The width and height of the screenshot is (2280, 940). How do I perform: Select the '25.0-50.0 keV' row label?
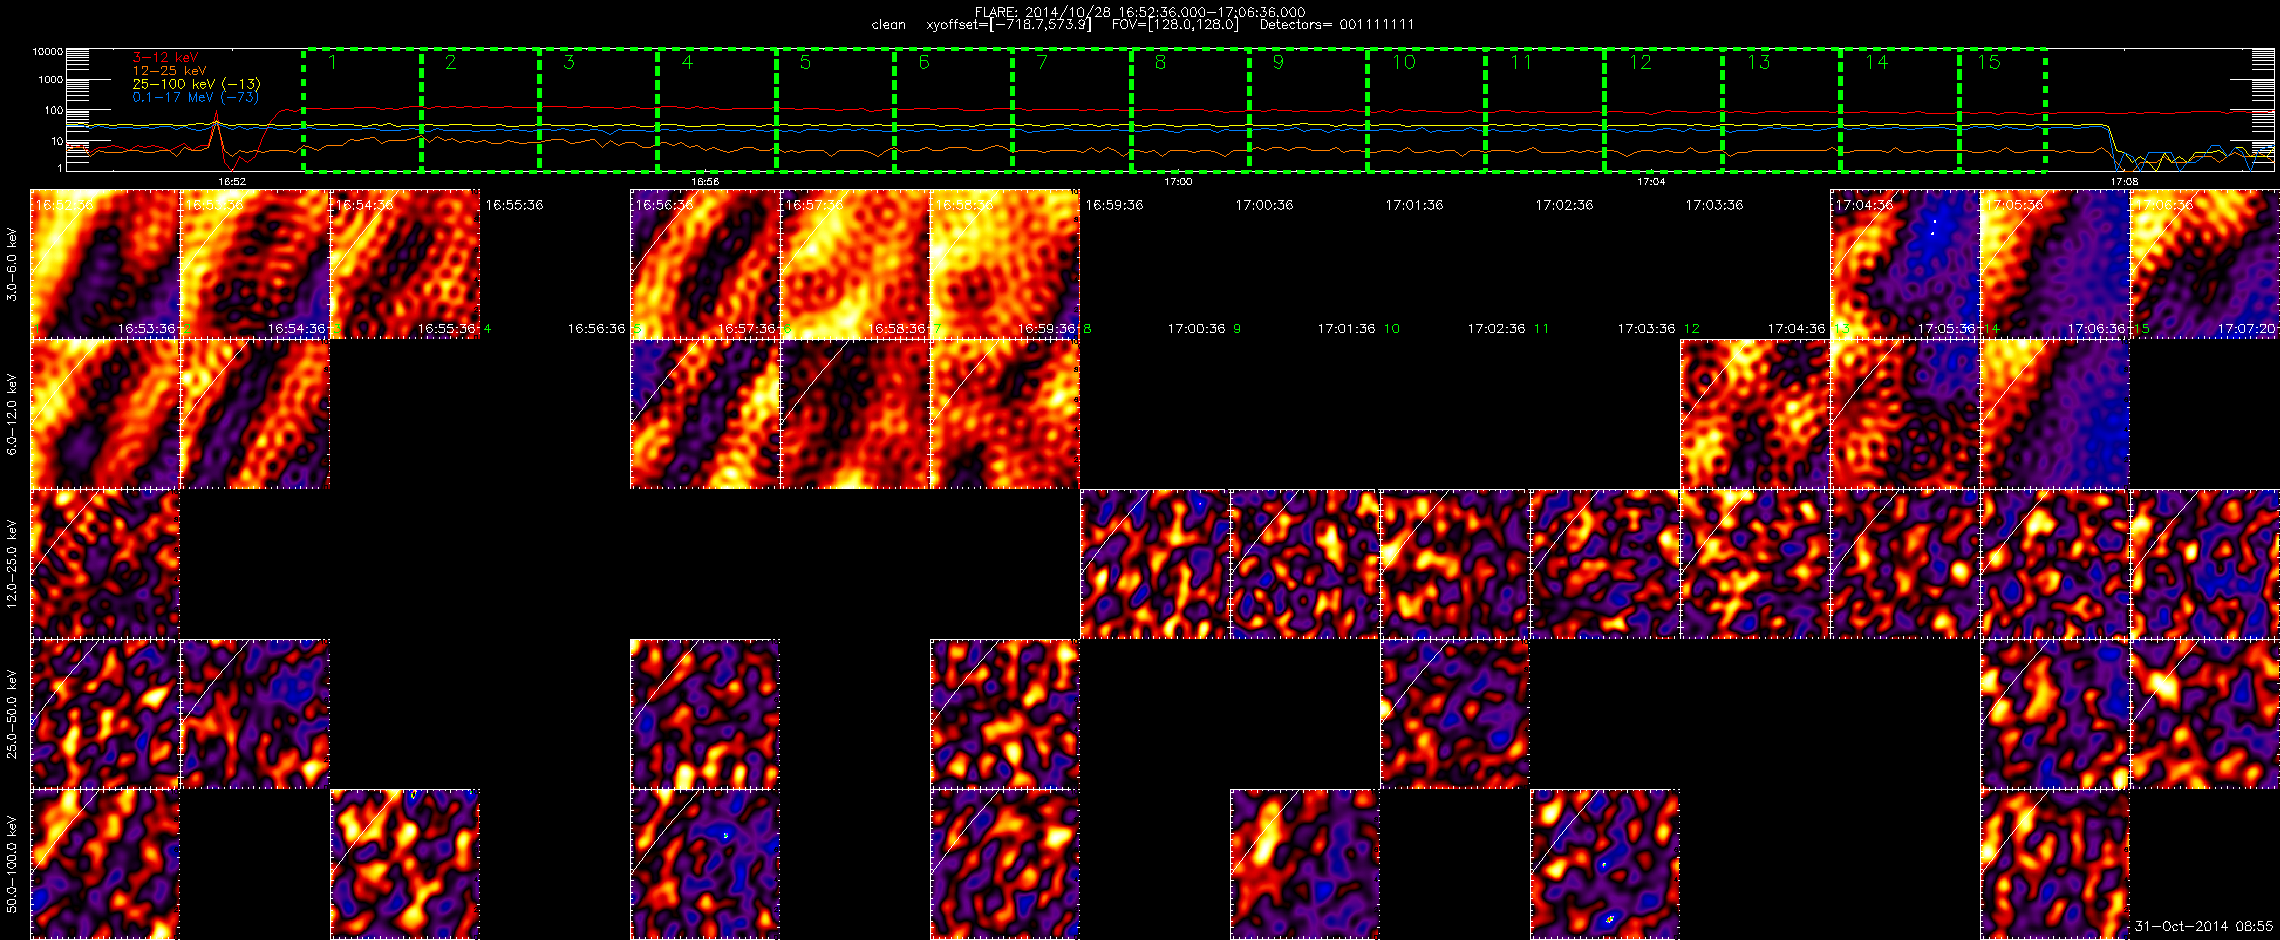pos(12,714)
